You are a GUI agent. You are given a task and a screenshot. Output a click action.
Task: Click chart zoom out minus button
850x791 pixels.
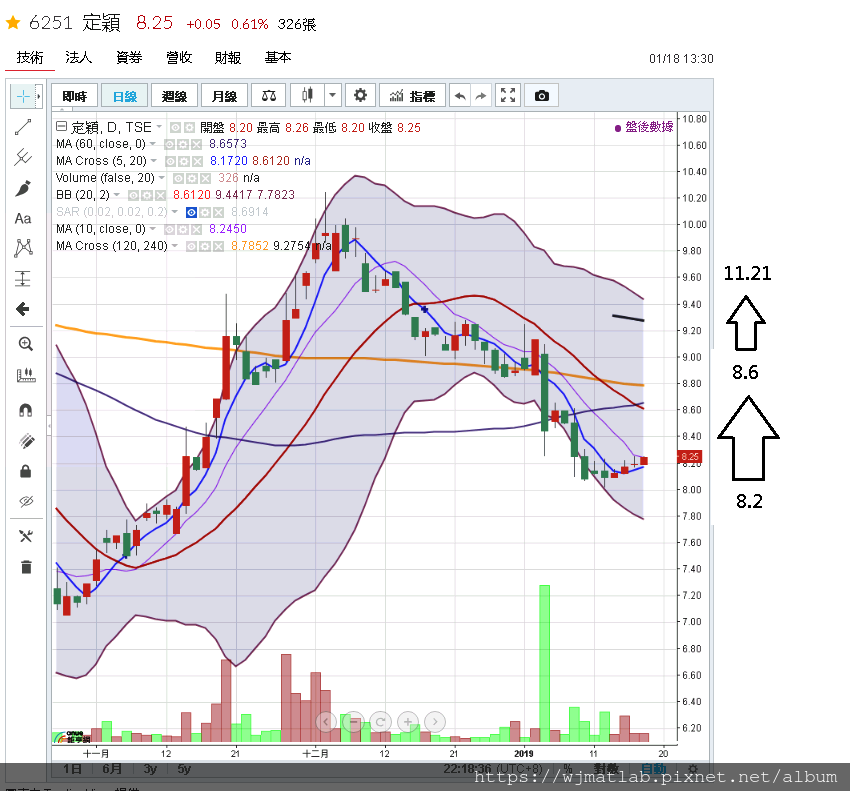[353, 722]
